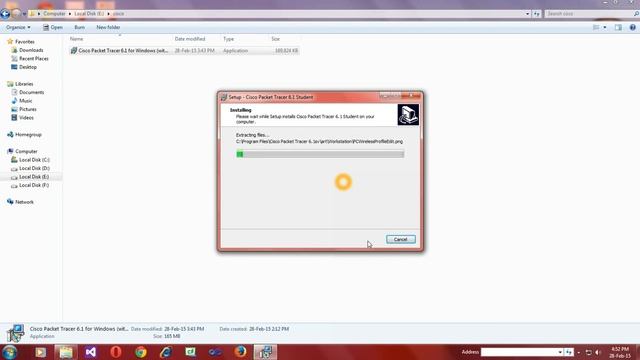Launch Firefox from the taskbar
This screenshot has width=640, height=360.
tap(240, 352)
